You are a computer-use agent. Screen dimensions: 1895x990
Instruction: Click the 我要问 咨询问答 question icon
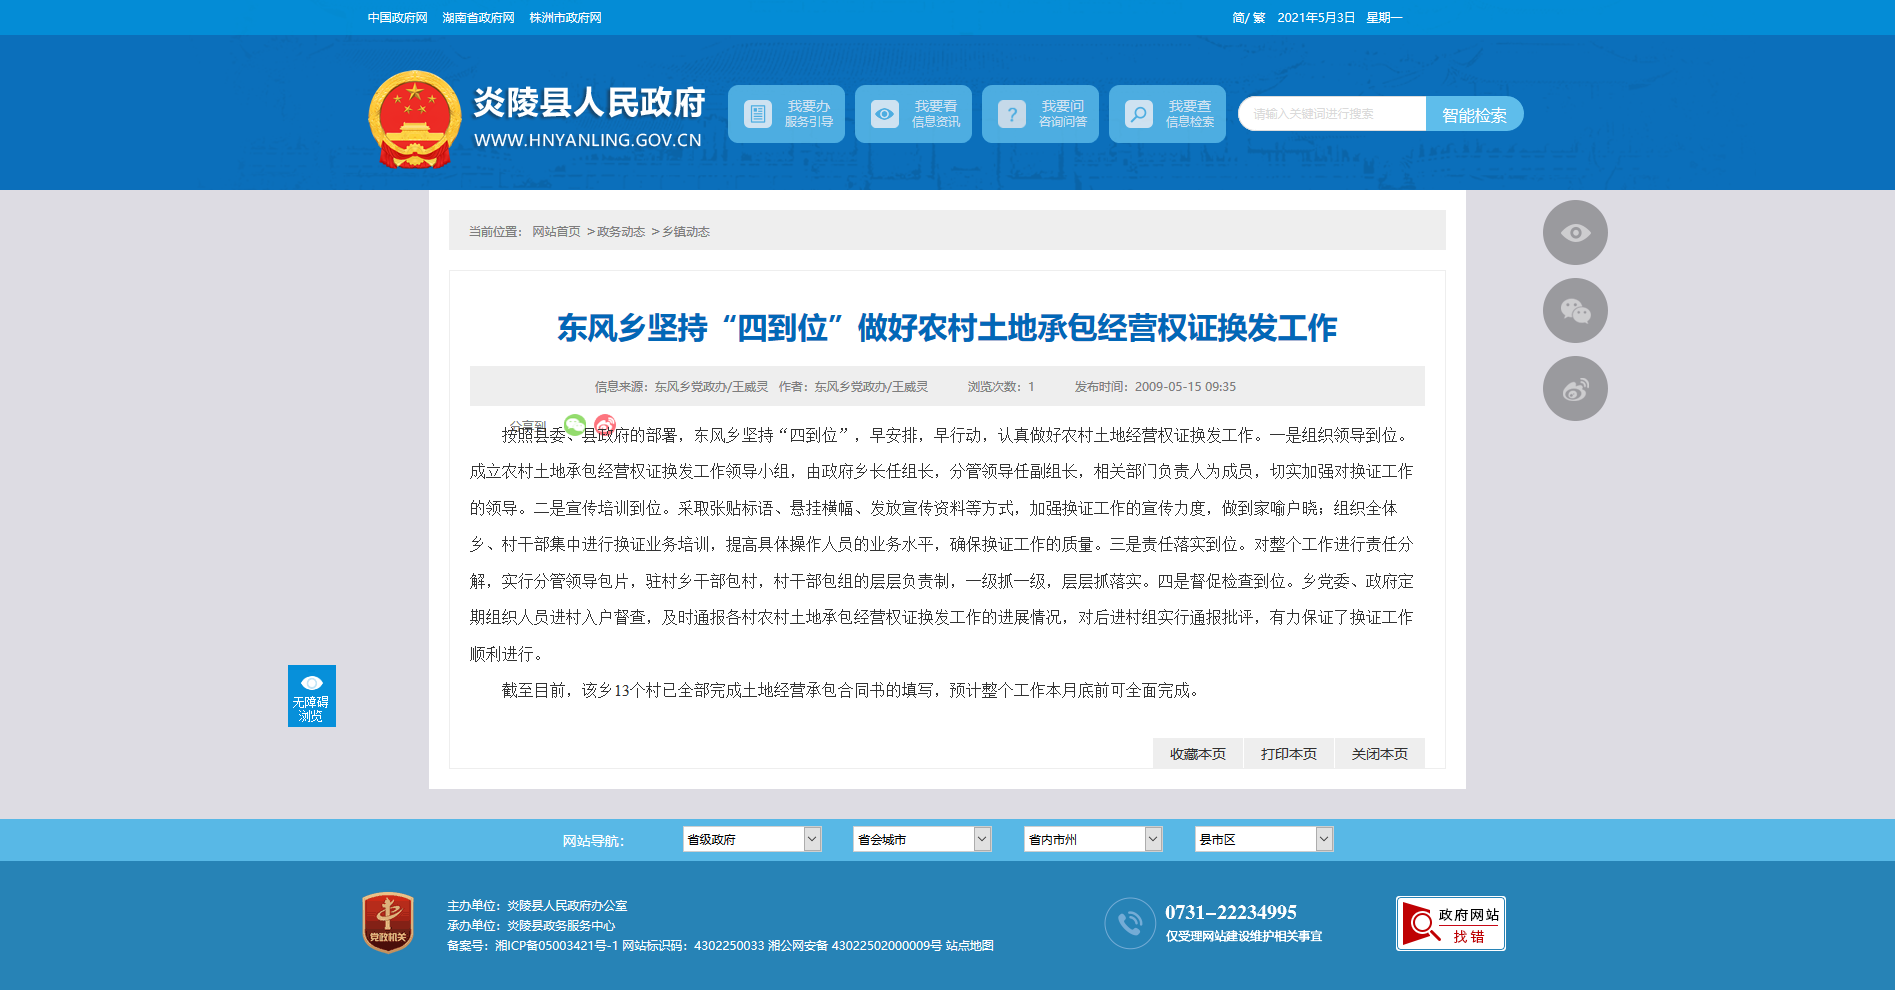point(1012,114)
